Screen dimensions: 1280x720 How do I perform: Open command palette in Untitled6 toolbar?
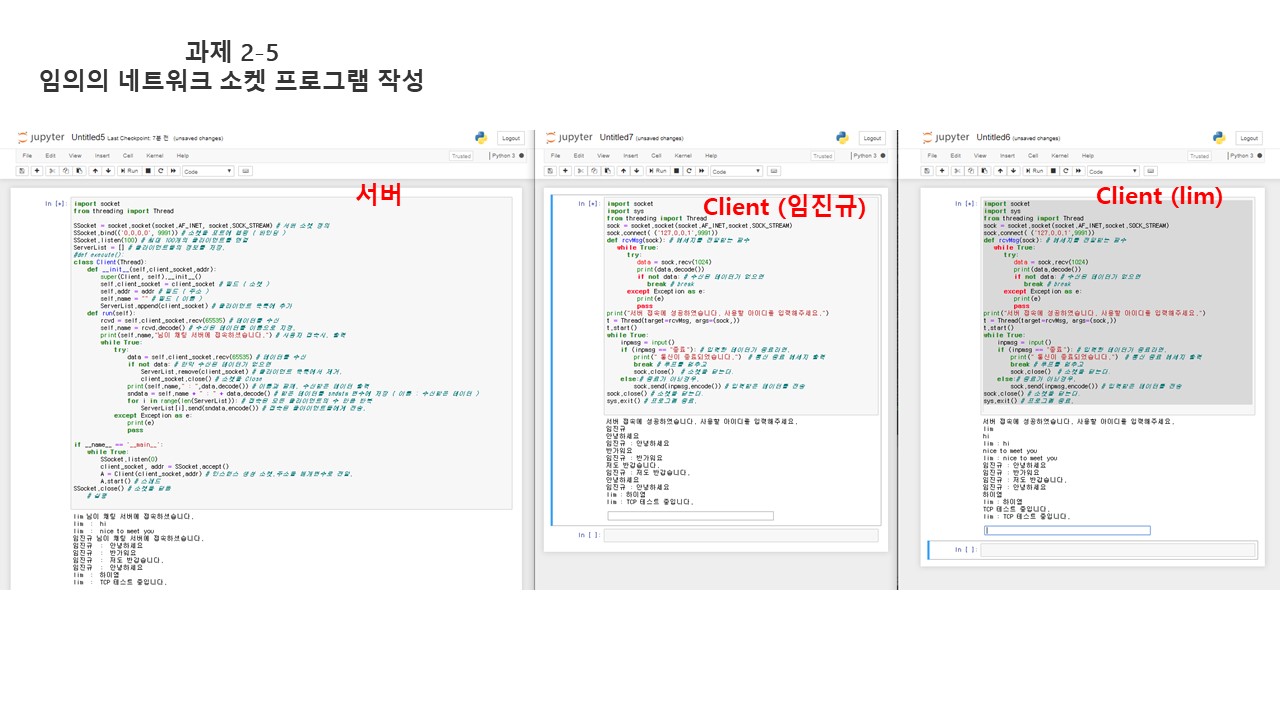[x=1151, y=171]
